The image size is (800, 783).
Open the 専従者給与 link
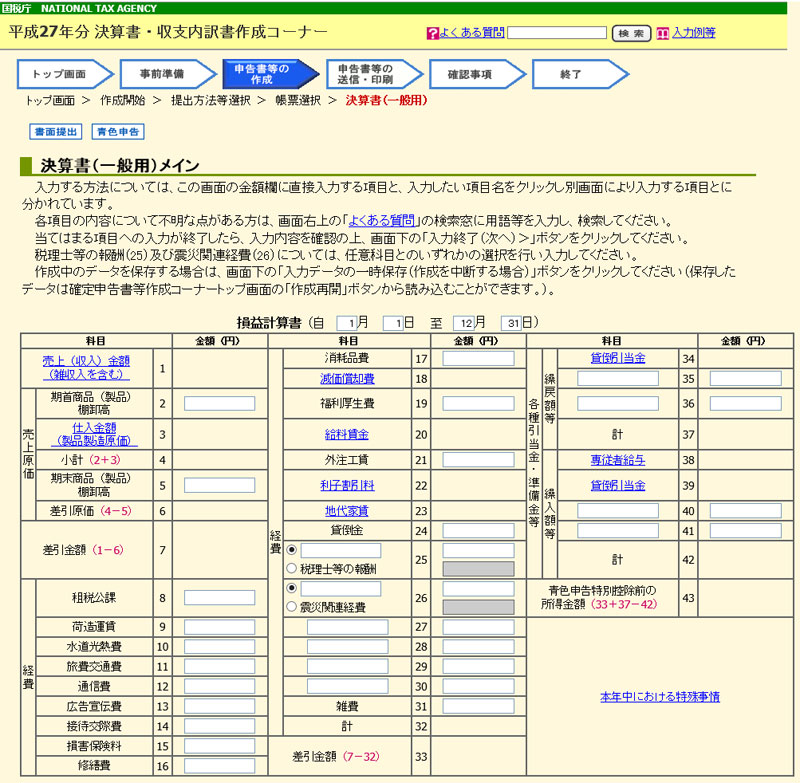617,461
